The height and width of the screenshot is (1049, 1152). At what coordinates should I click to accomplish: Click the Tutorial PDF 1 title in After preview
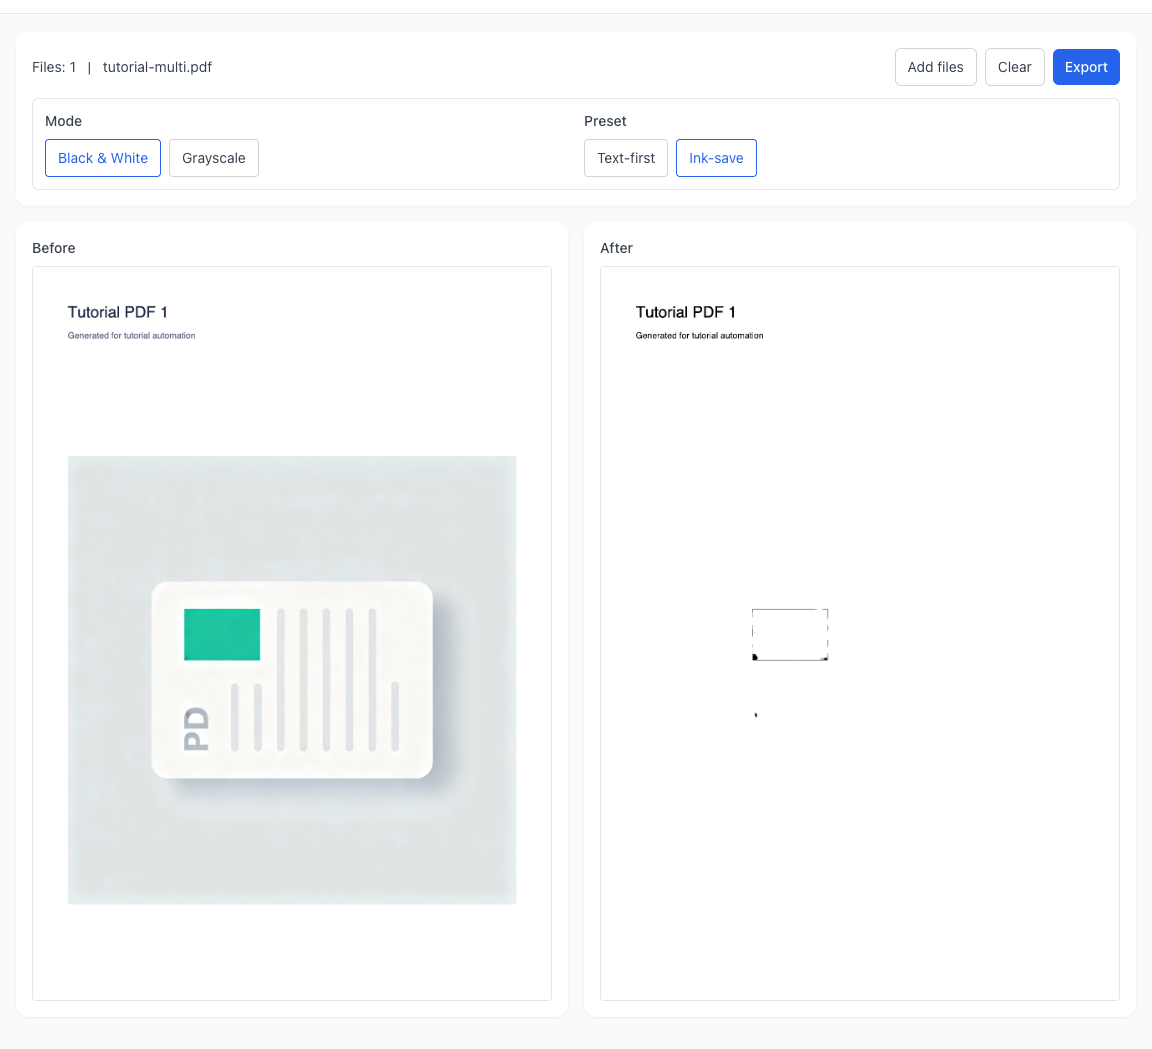[x=685, y=312]
